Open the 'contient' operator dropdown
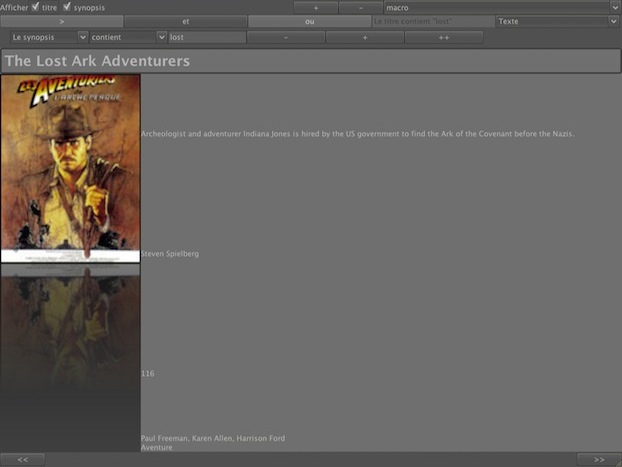This screenshot has height=467, width=622. click(128, 37)
